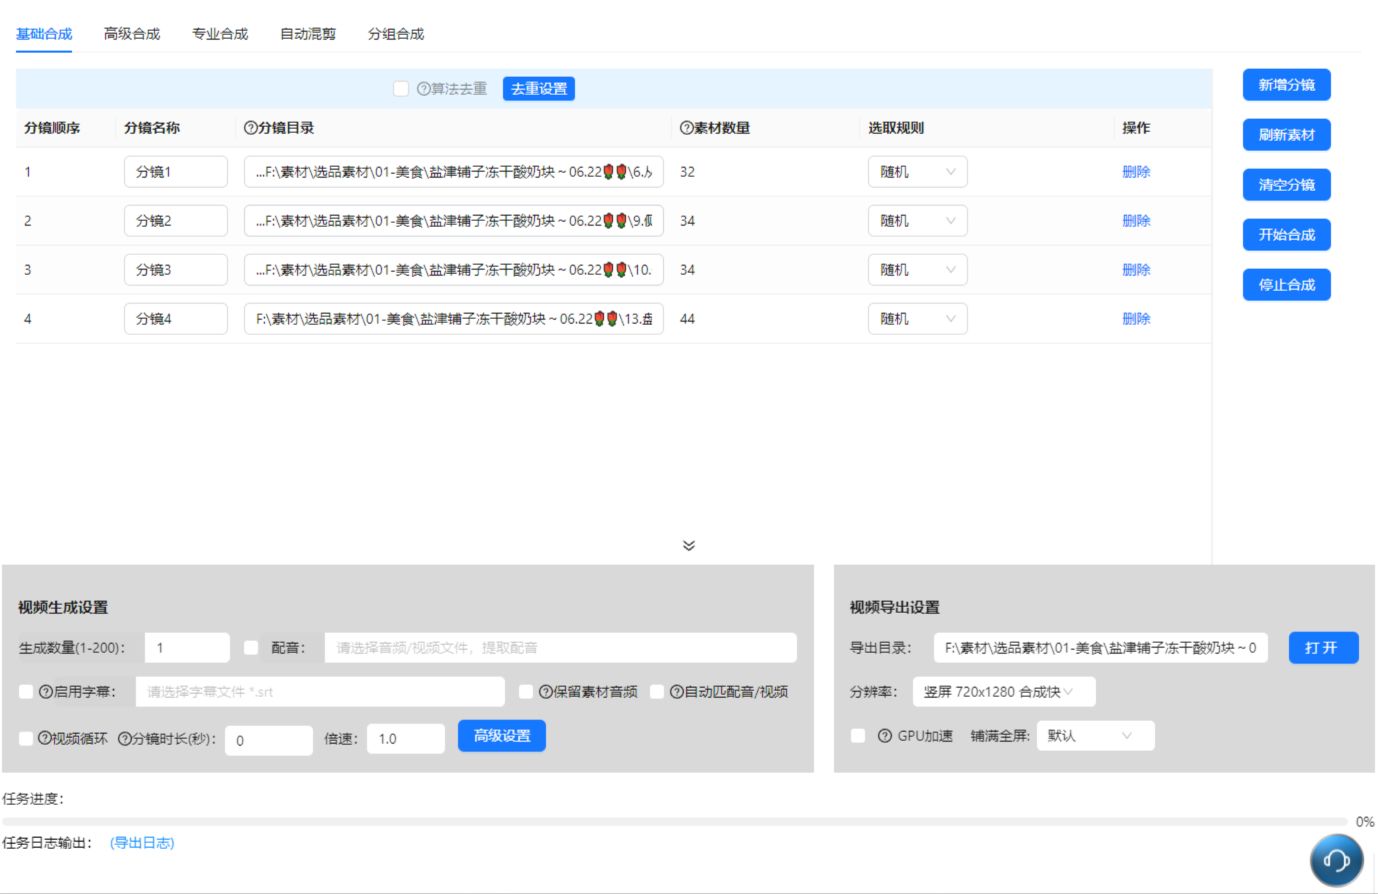The image size is (1378, 894).
Task: Click help icon beside 算法去重
Action: pyautogui.click(x=424, y=89)
